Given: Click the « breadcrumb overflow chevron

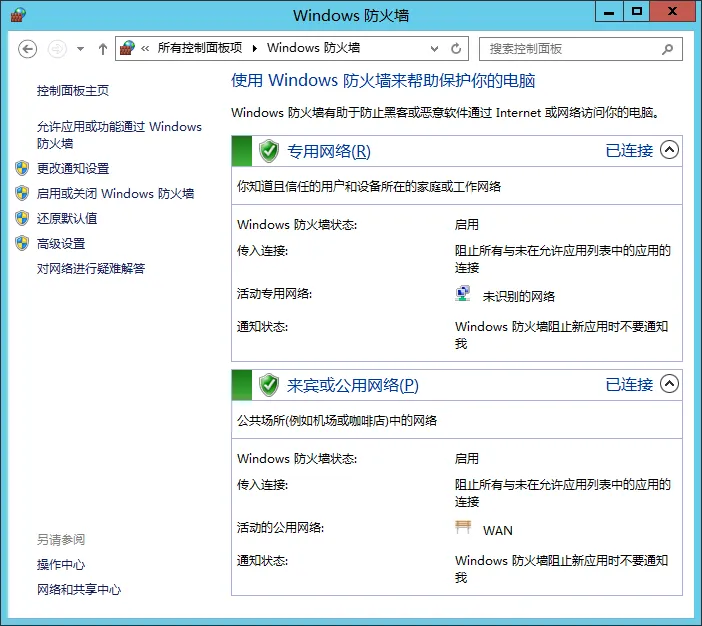Looking at the screenshot, I should [x=145, y=48].
